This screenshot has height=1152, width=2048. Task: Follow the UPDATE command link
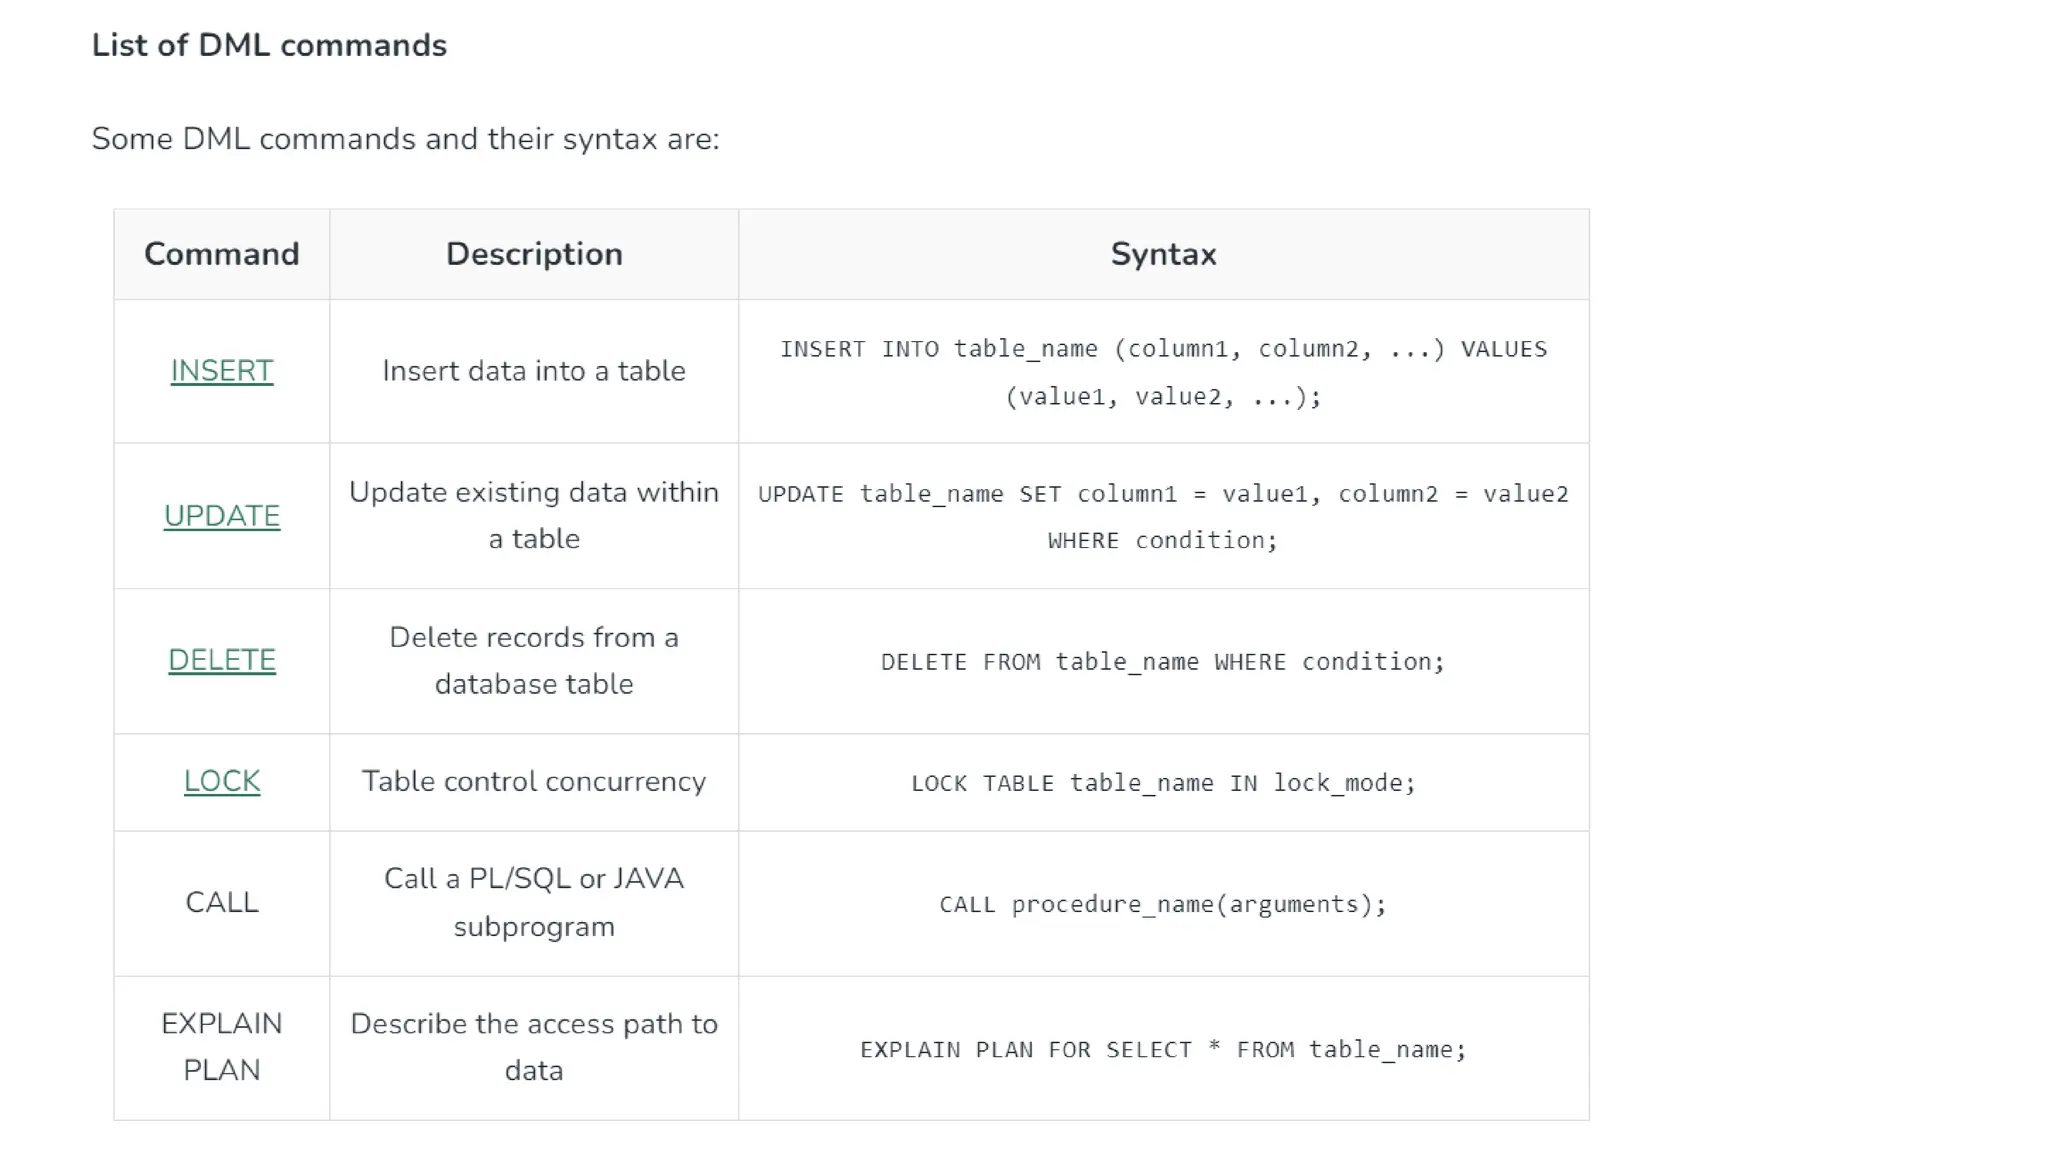click(221, 516)
